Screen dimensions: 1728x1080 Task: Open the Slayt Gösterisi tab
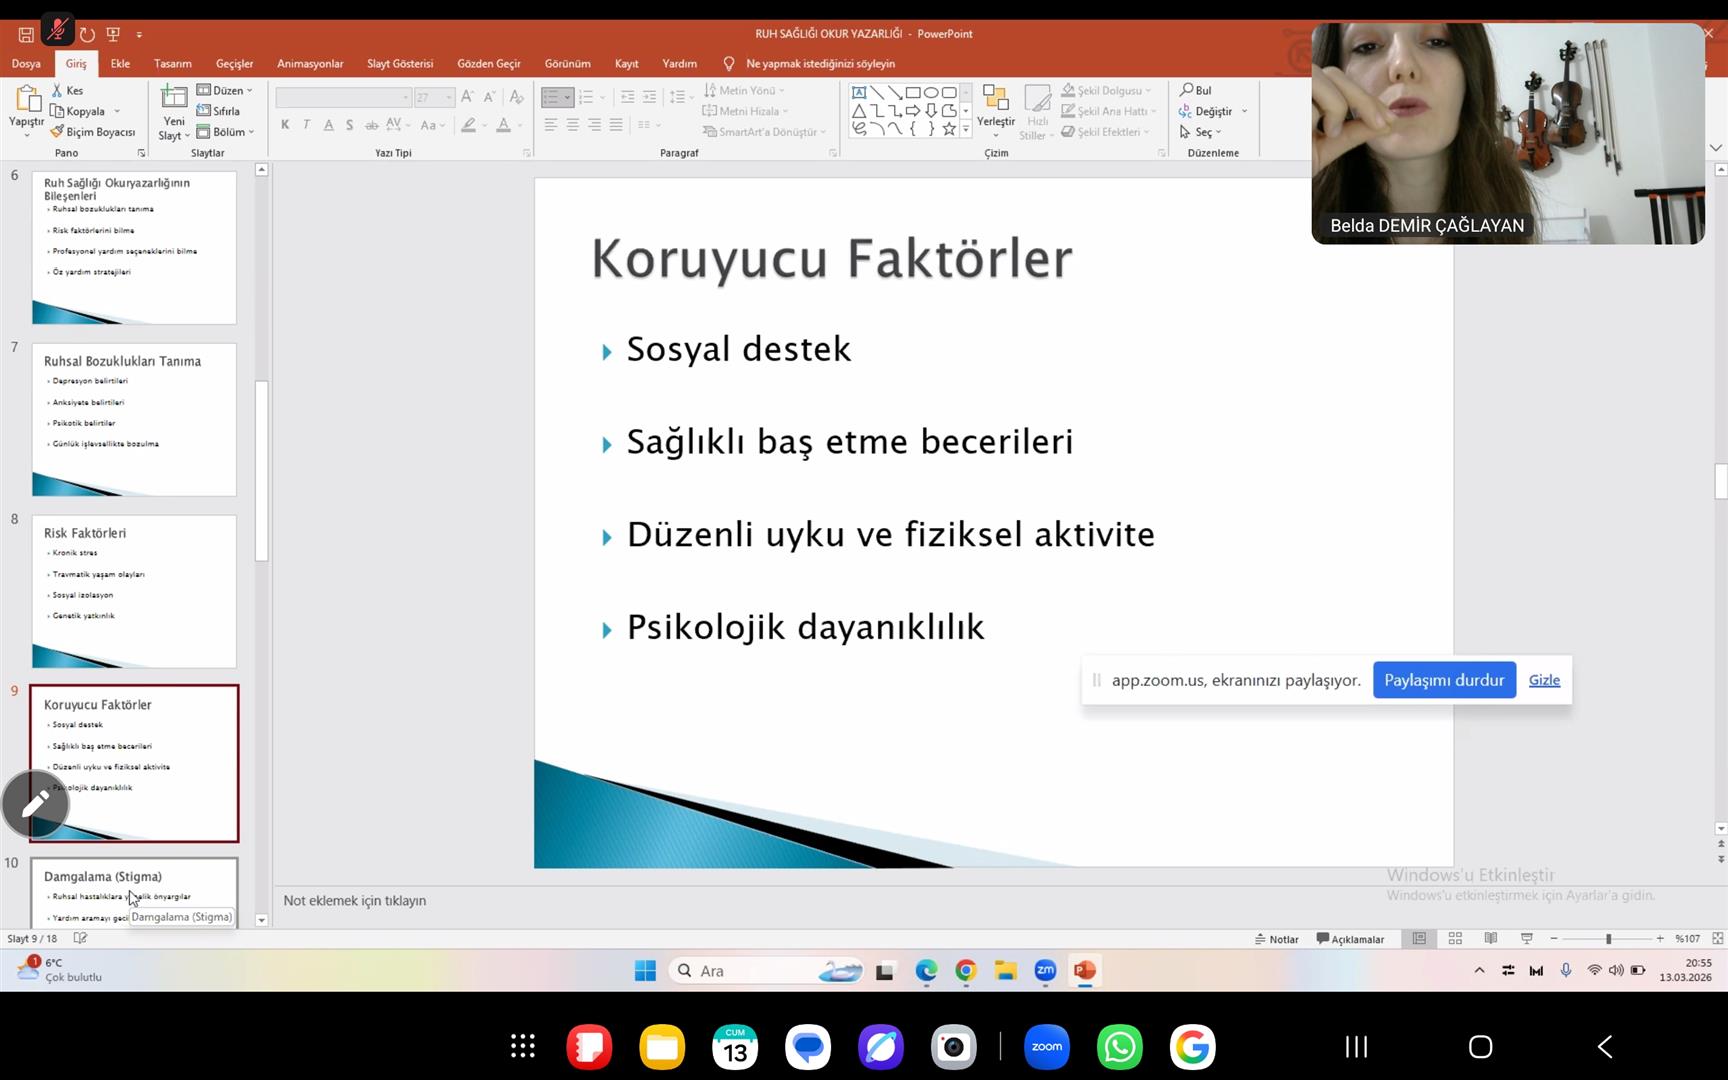pos(399,63)
